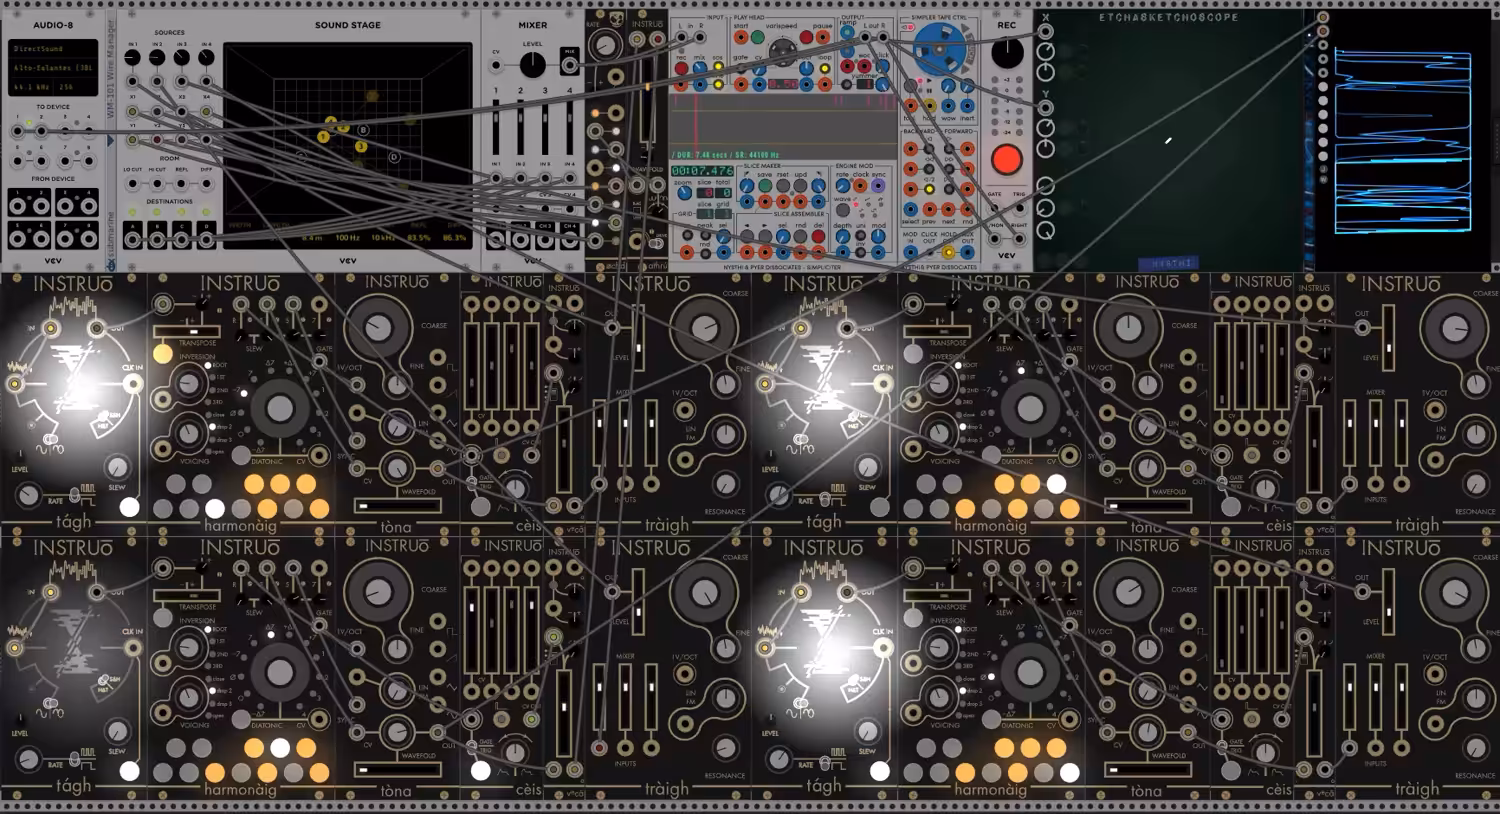1500x814 pixels.
Task: Click the red pause button in Play Head
Action: [806, 37]
